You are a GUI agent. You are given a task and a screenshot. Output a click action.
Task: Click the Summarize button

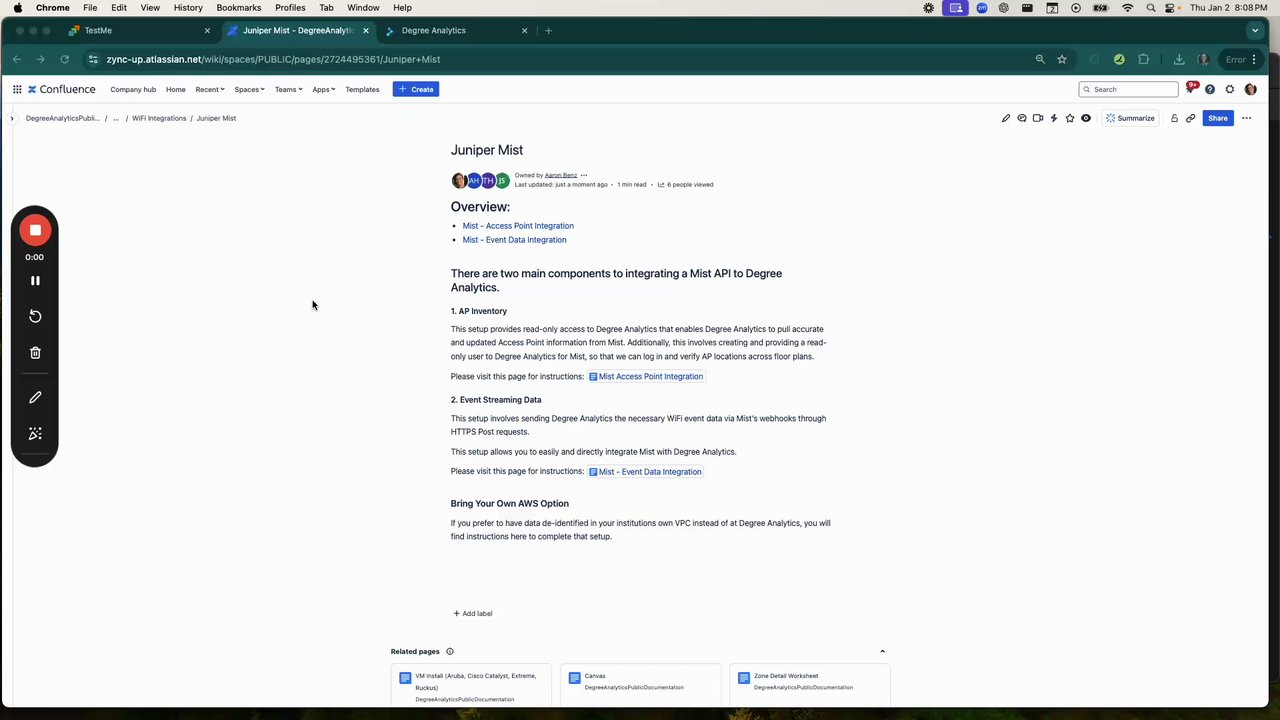[1130, 118]
